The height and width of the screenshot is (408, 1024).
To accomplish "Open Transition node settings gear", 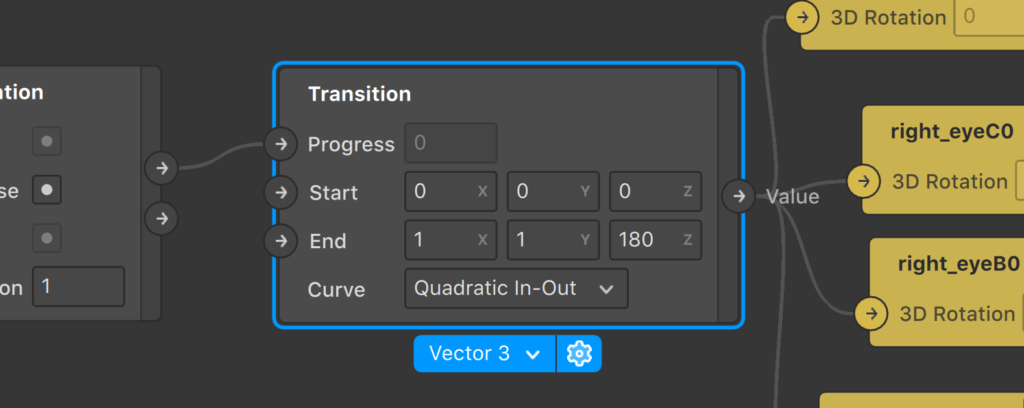I will tap(579, 353).
